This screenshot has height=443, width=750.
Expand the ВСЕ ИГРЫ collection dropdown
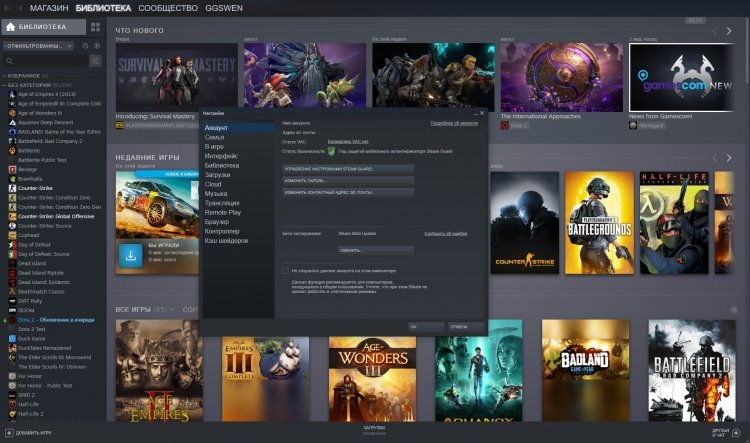click(x=172, y=310)
